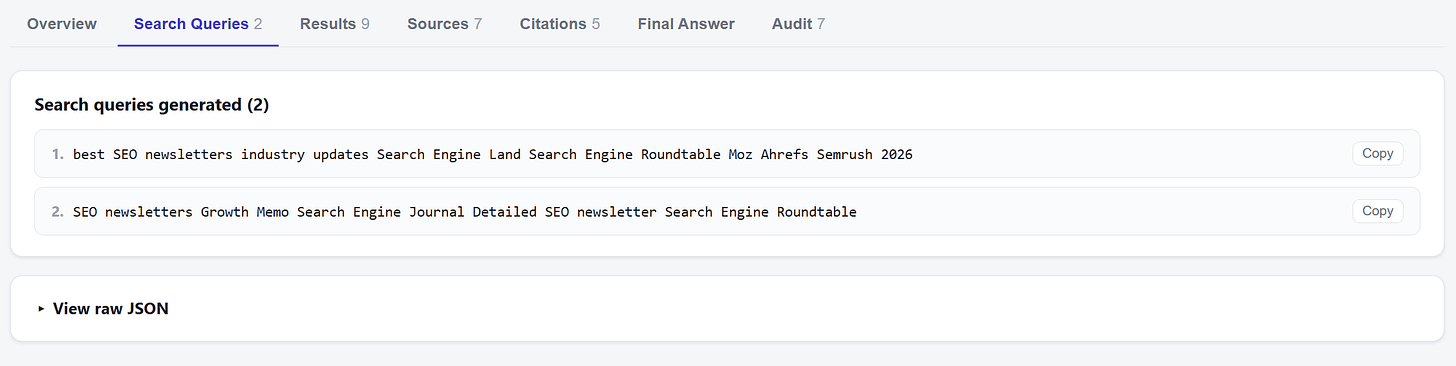1456x366 pixels.
Task: Copy the first search query
Action: 1377,154
